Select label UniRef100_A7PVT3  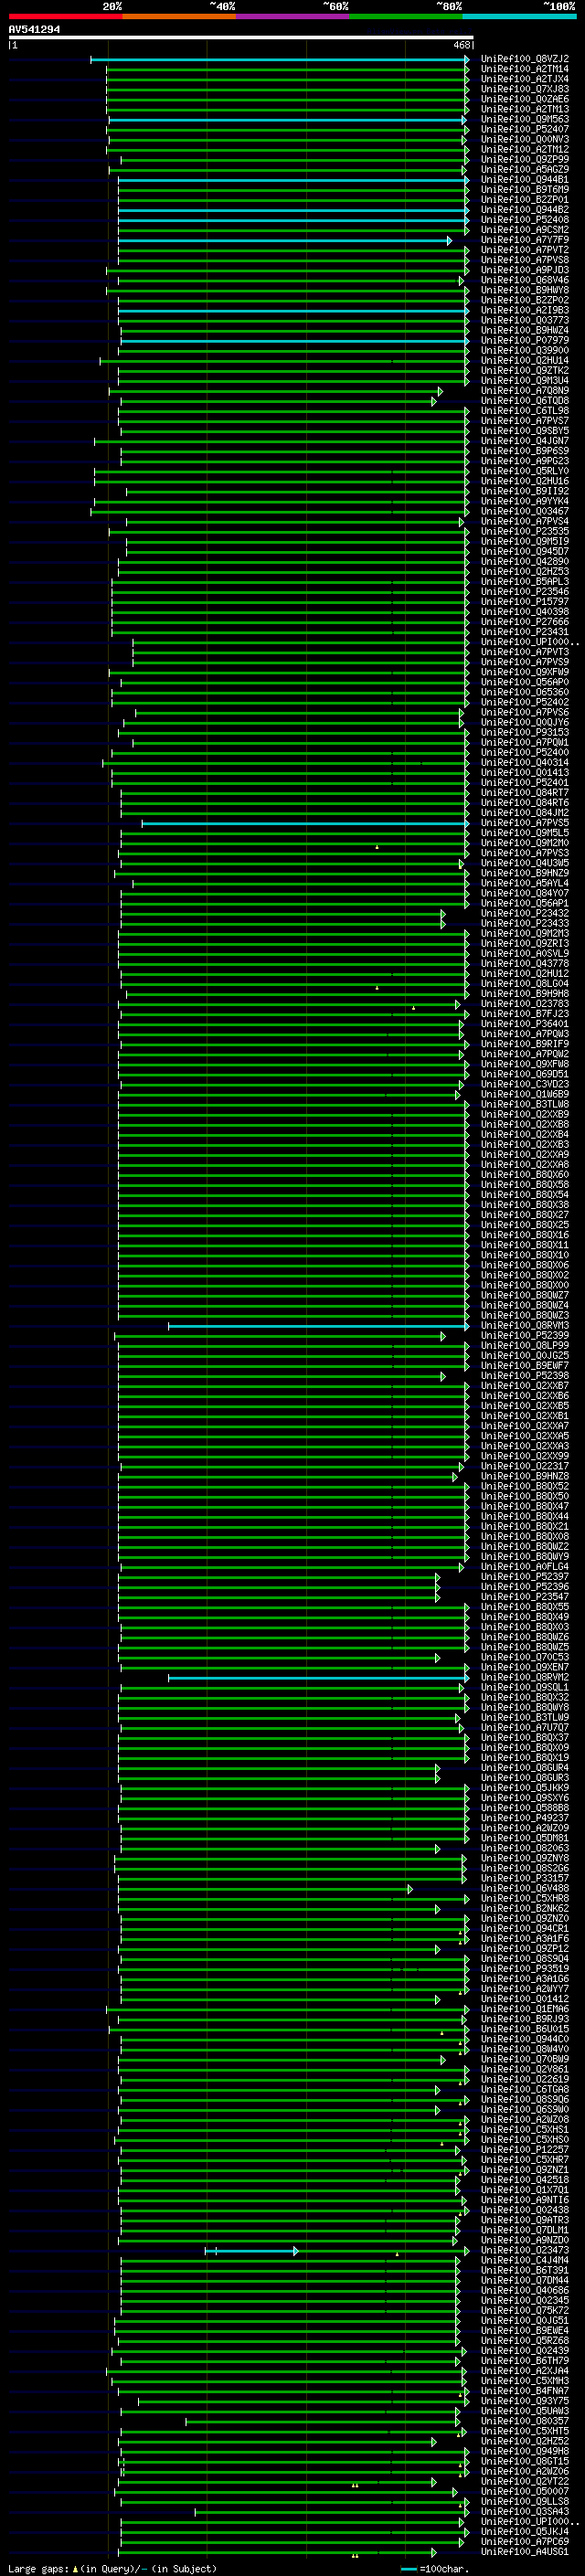(x=524, y=652)
